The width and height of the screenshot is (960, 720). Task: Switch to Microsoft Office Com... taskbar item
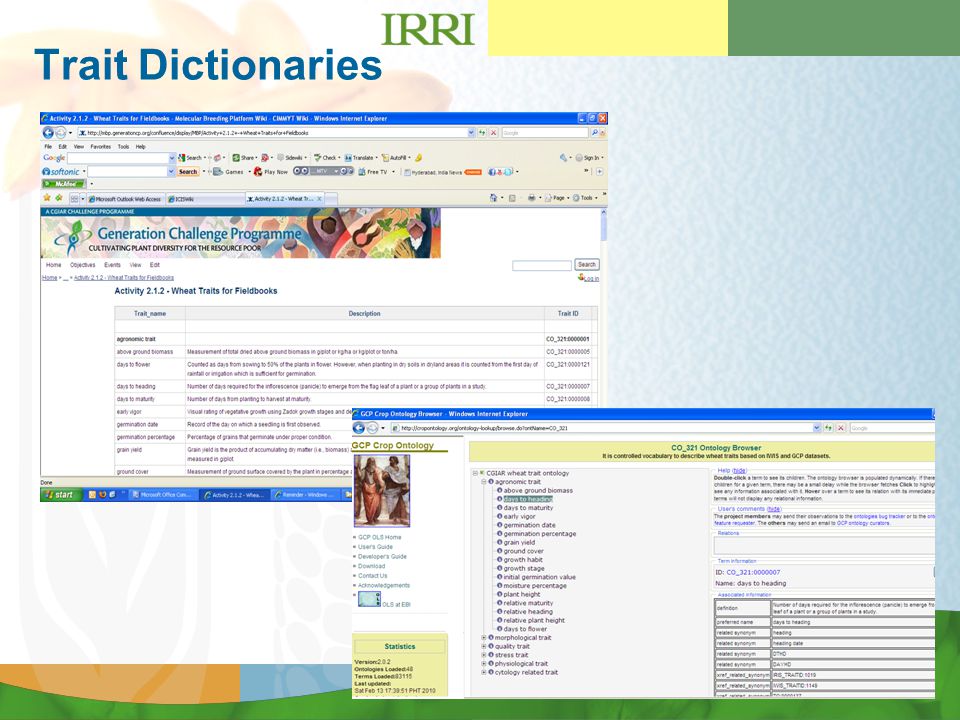click(162, 495)
